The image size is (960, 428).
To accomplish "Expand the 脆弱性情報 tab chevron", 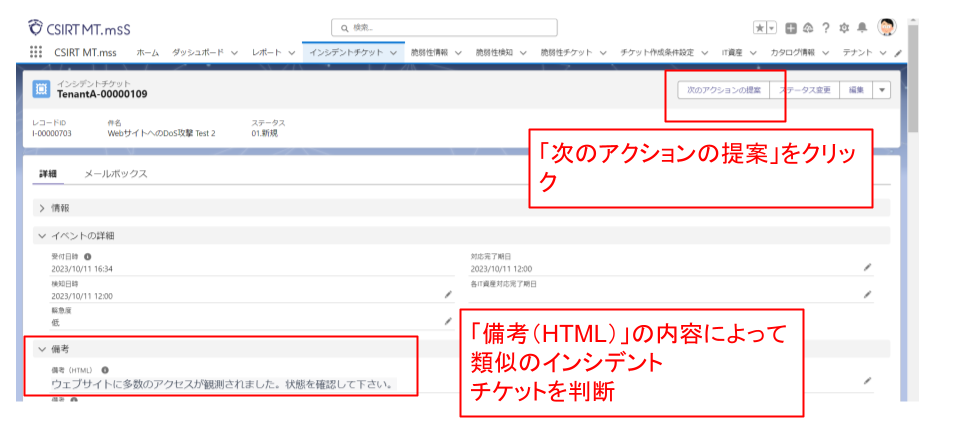I will click(459, 53).
